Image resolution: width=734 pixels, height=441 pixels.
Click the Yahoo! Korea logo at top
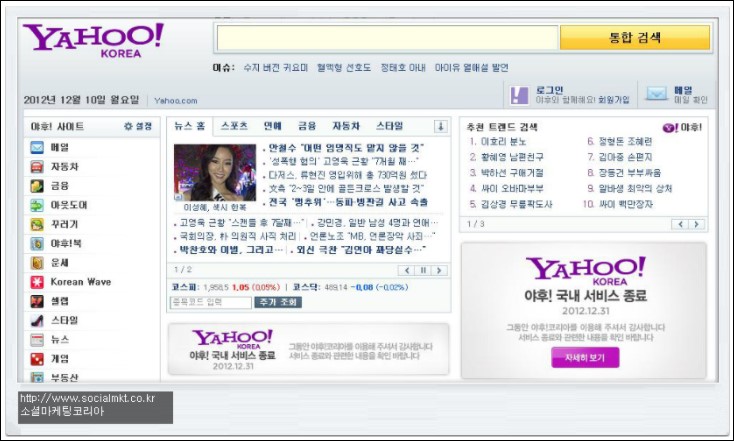tap(94, 41)
